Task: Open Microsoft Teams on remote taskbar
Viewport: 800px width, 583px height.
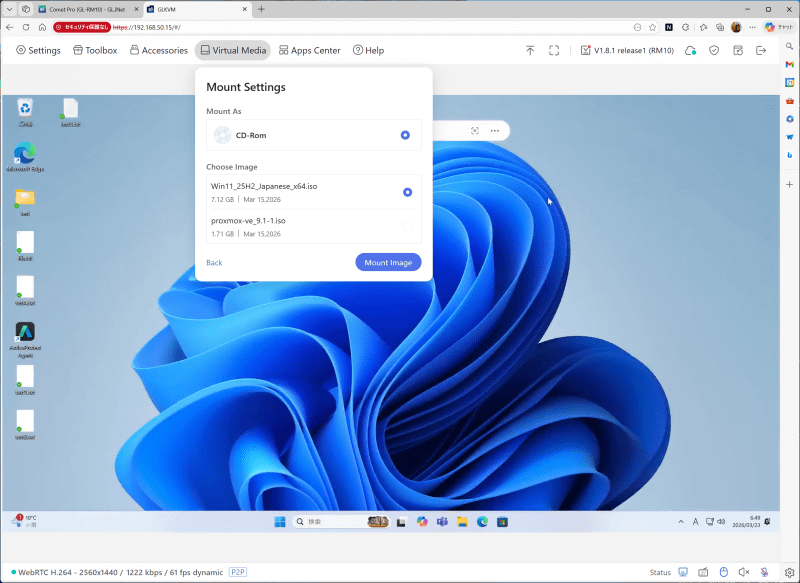Action: [x=442, y=521]
